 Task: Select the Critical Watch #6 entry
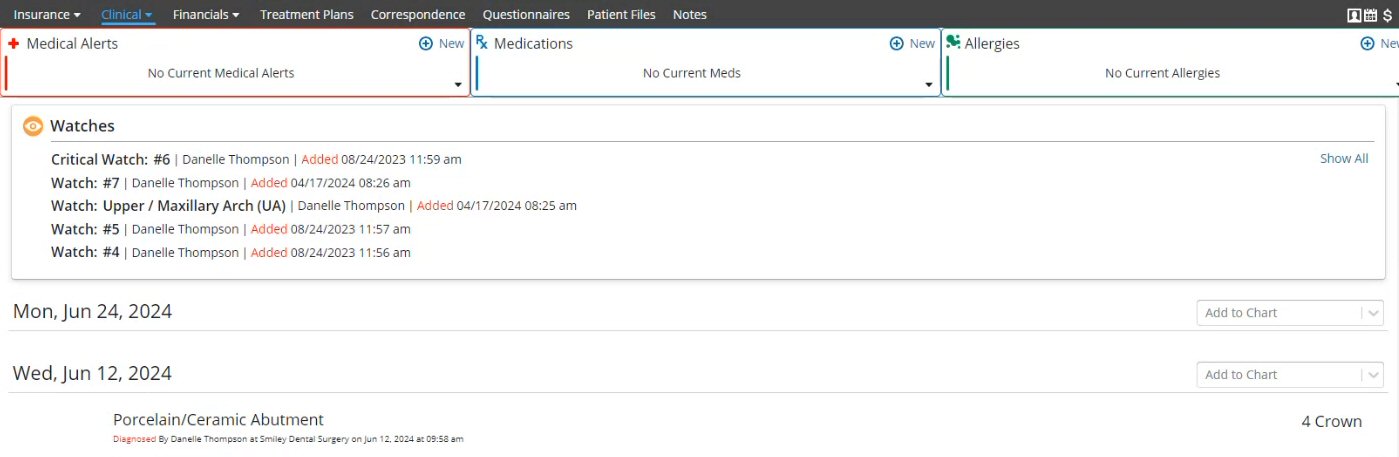click(x=111, y=160)
